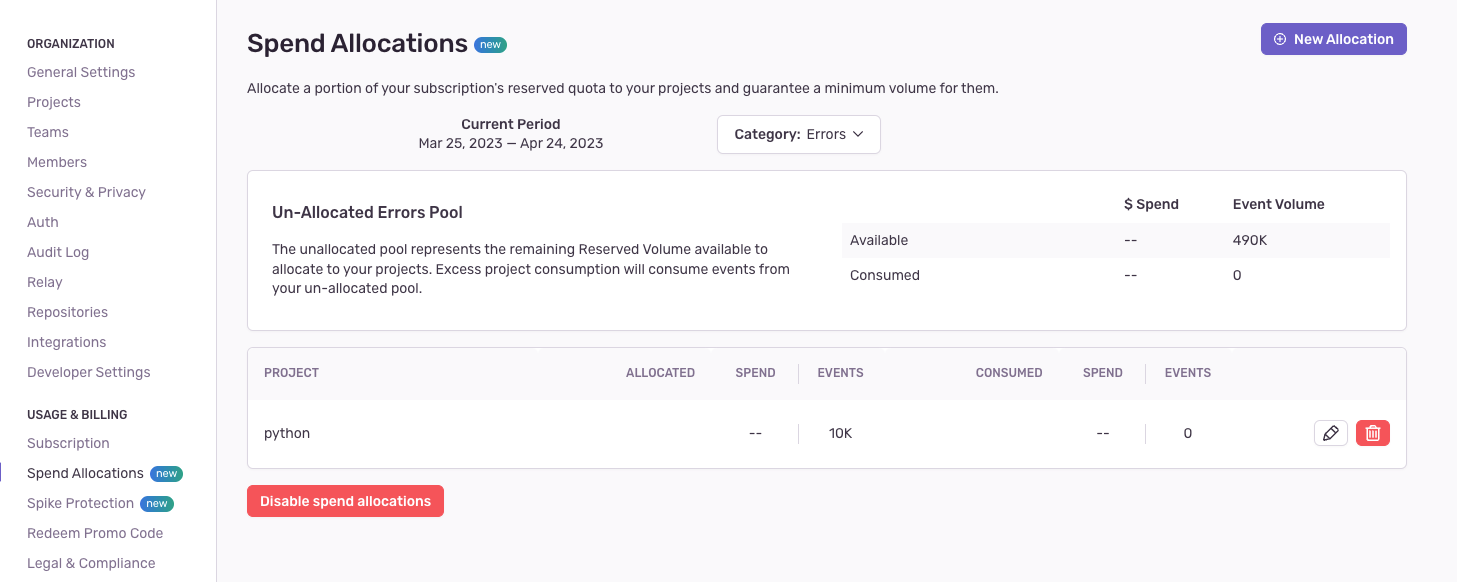Open the Category Errors dropdown

click(798, 134)
